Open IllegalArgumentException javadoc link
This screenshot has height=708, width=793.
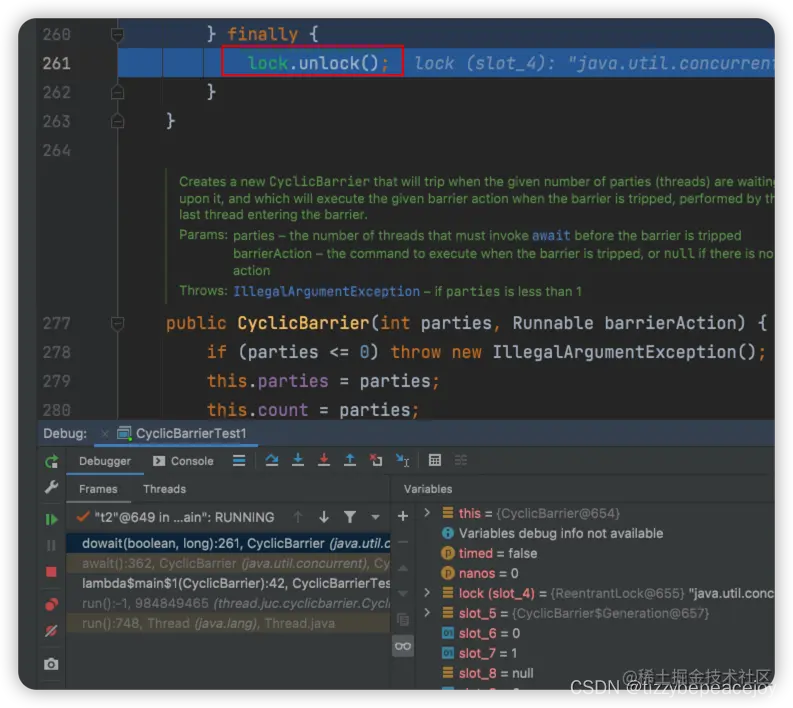[326, 292]
